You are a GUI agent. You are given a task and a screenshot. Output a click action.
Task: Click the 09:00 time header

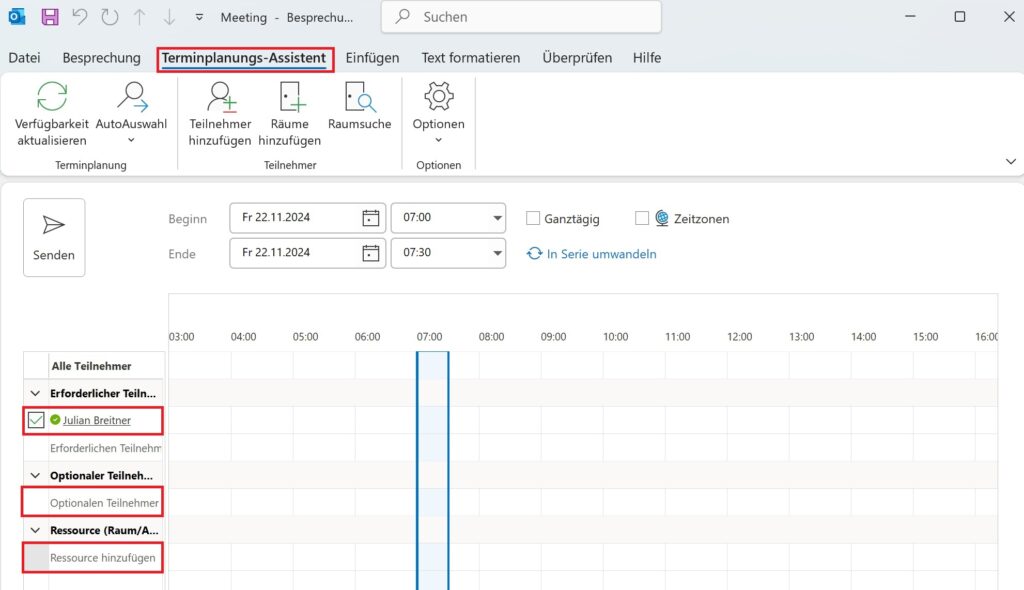click(553, 336)
